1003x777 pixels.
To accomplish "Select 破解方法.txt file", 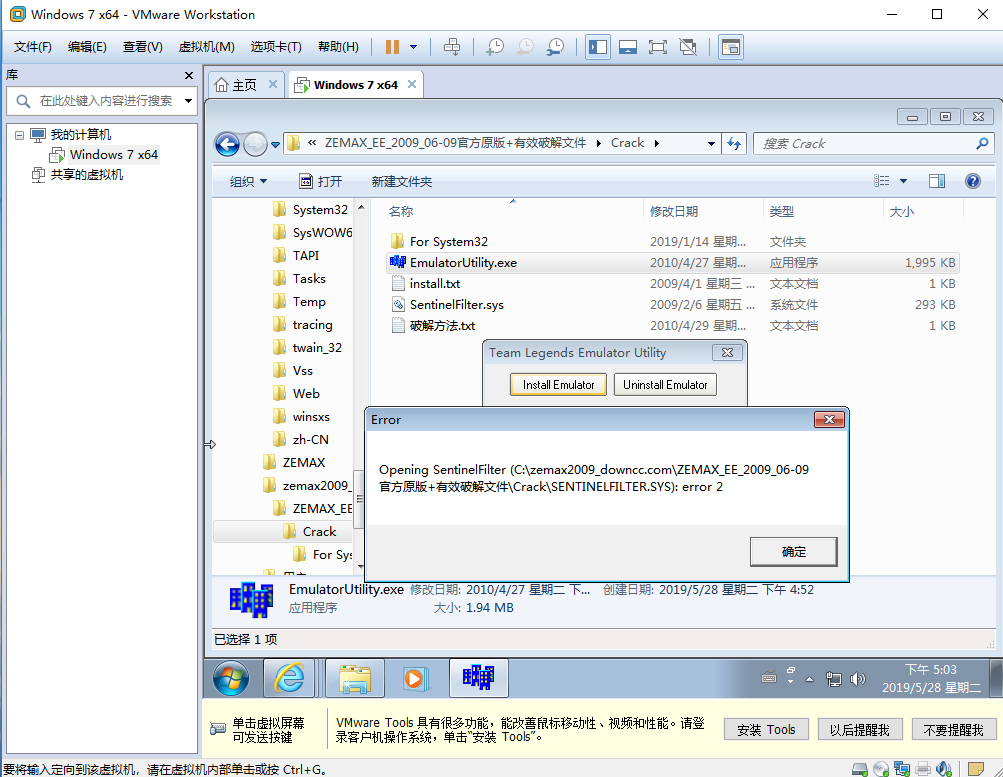I will 443,326.
